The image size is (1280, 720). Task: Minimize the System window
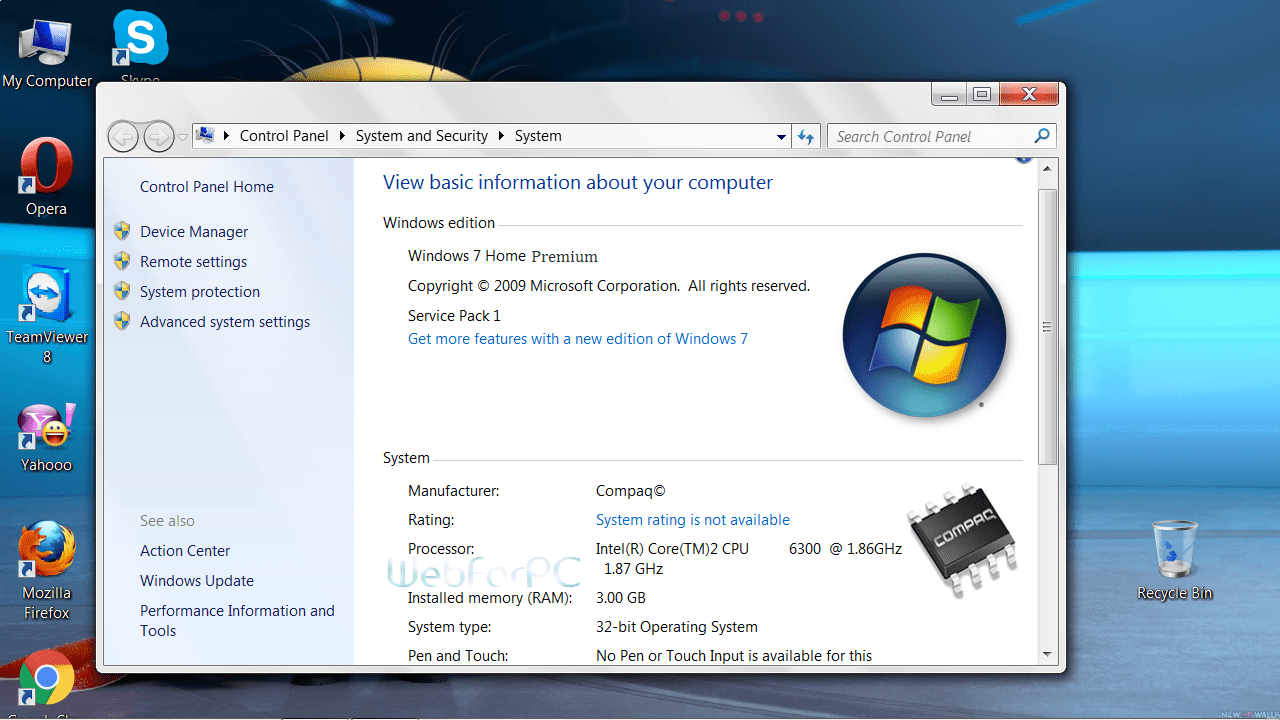pos(950,94)
